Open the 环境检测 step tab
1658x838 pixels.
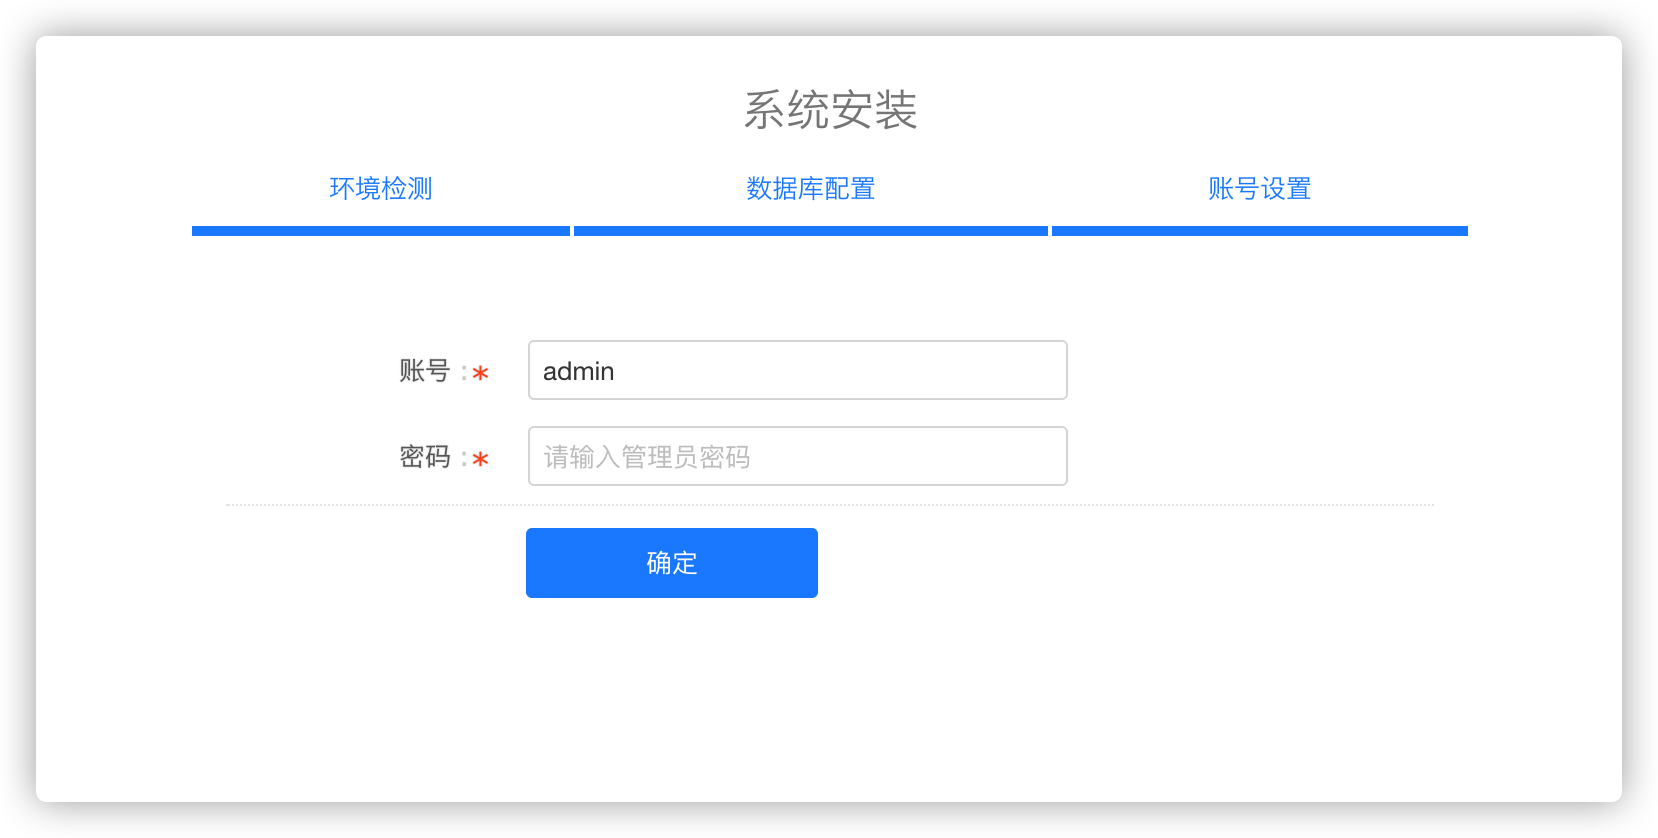(x=381, y=189)
